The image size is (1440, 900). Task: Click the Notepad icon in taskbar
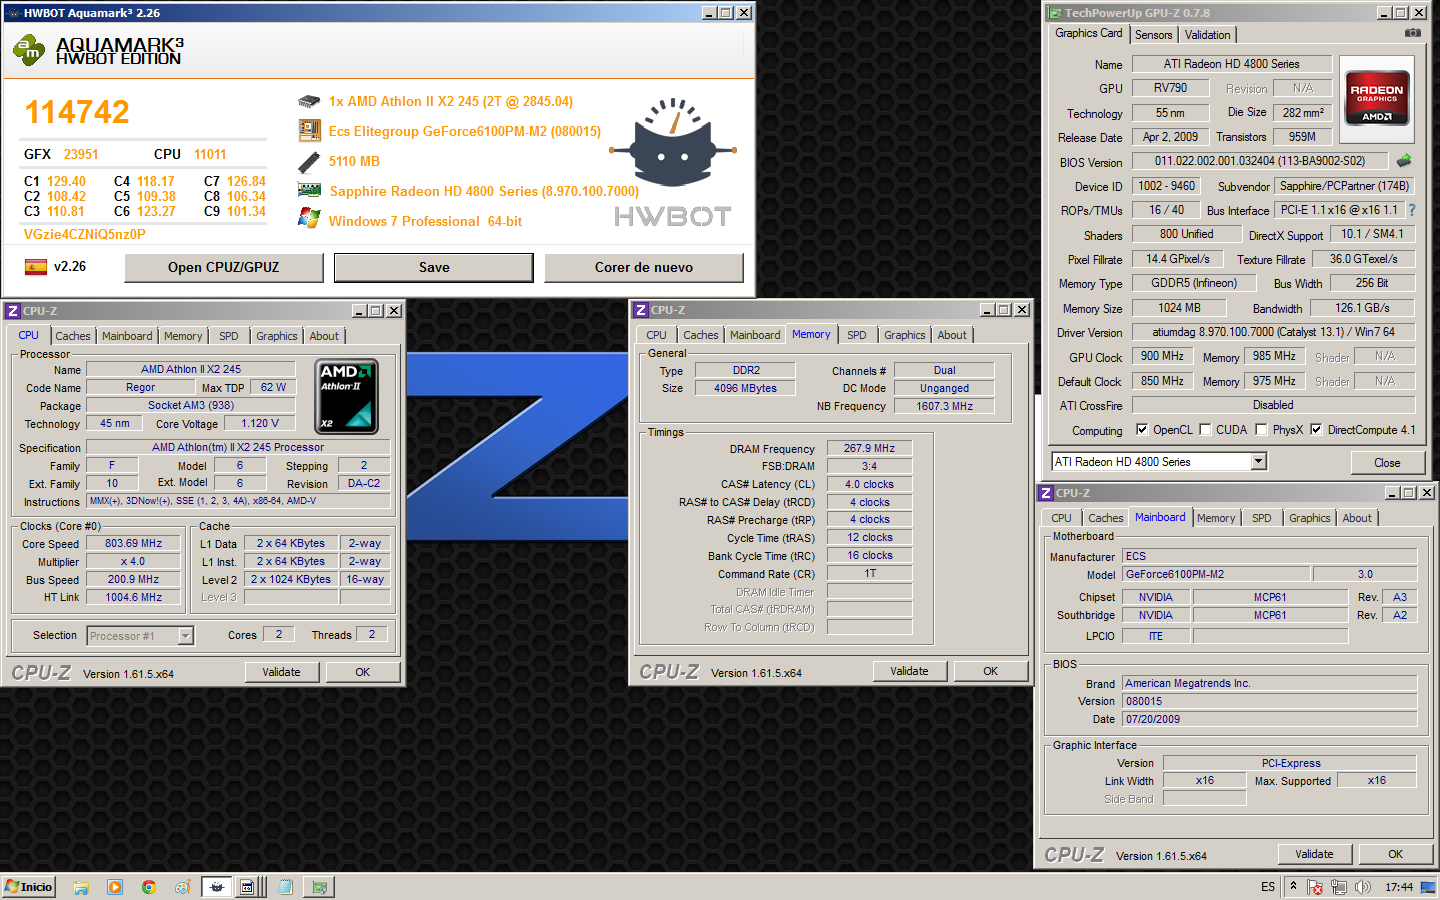(x=286, y=887)
